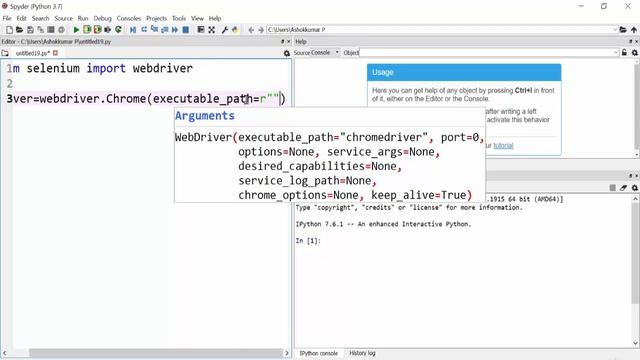The height and width of the screenshot is (360, 640).
Task: Click inside the Help Object input field
Action: tap(486, 53)
